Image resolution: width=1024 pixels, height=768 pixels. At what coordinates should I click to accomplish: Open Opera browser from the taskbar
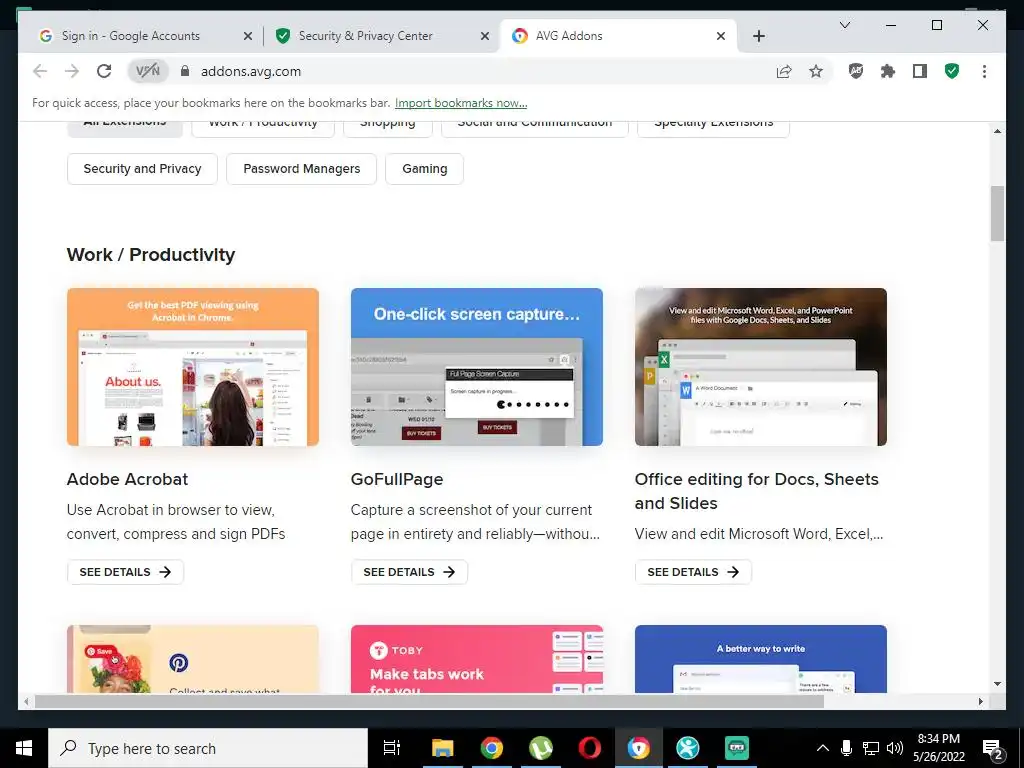[x=590, y=748]
